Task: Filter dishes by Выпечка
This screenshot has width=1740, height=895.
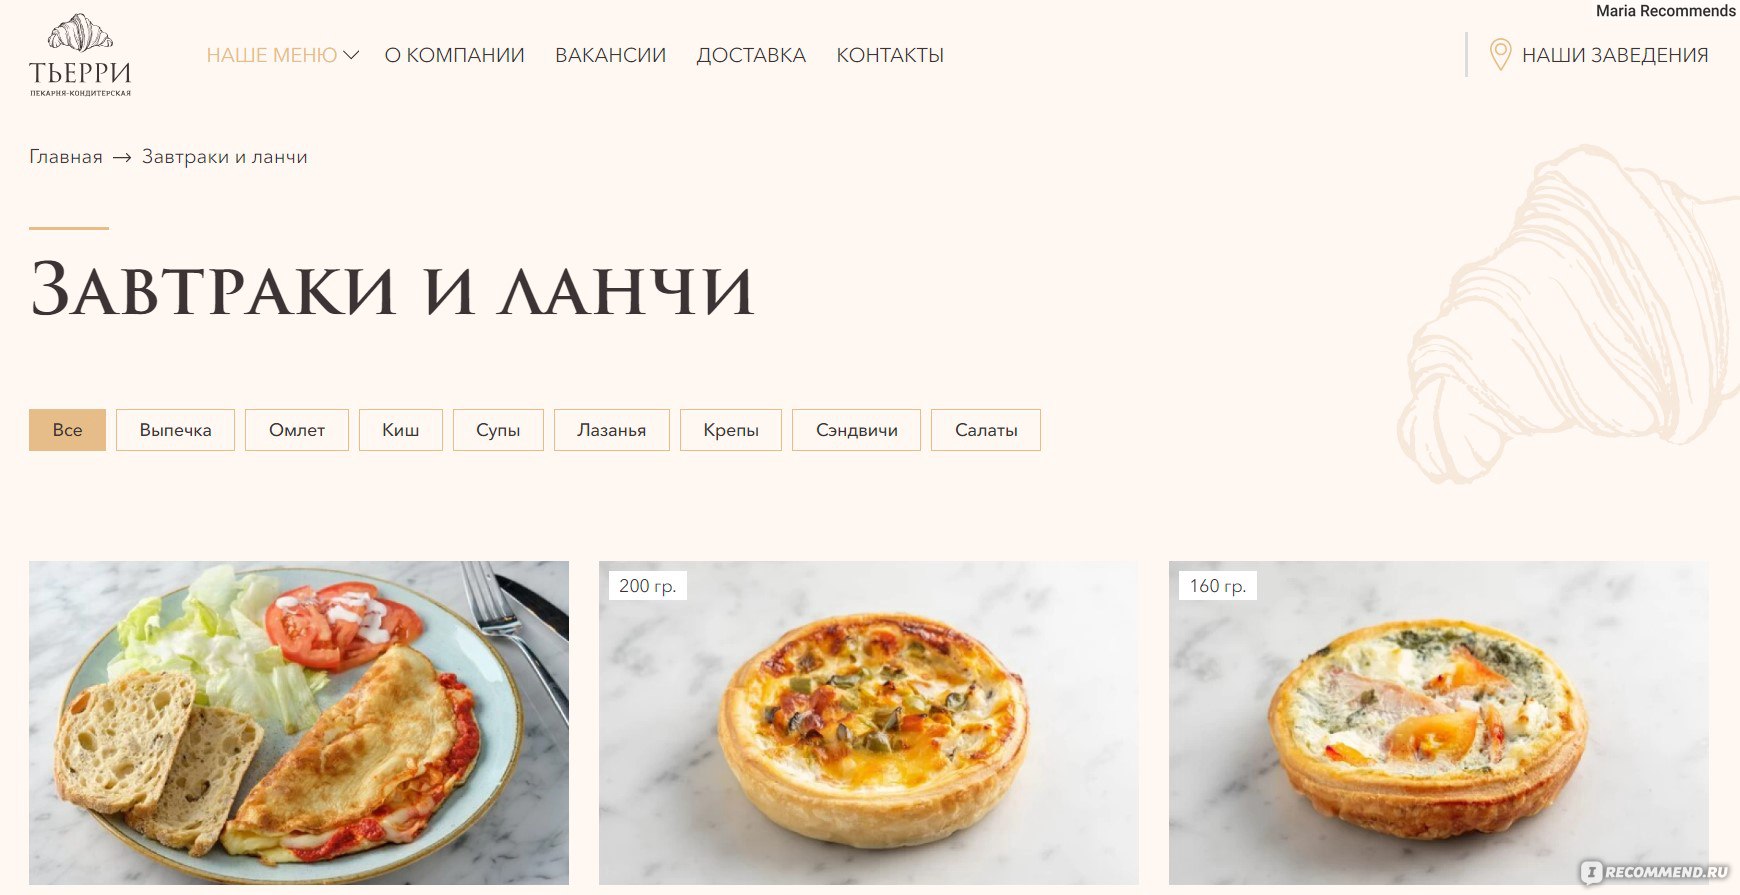Action: [175, 430]
